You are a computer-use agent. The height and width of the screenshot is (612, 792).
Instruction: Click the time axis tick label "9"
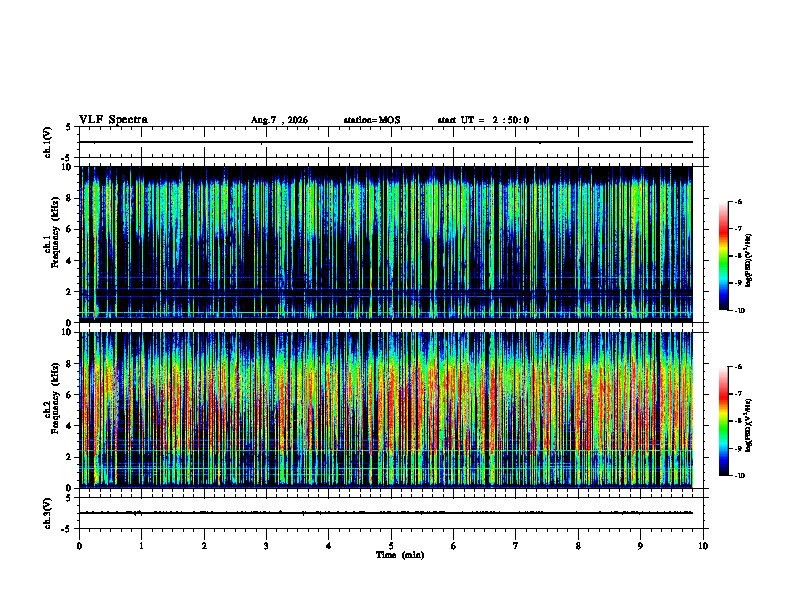[x=640, y=546]
